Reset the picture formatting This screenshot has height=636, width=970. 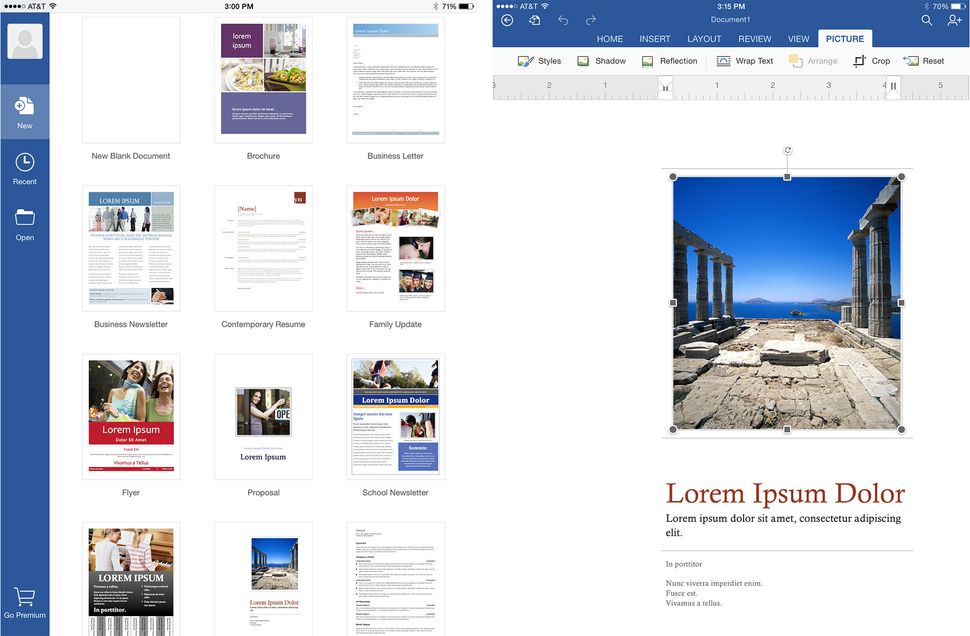pos(925,60)
